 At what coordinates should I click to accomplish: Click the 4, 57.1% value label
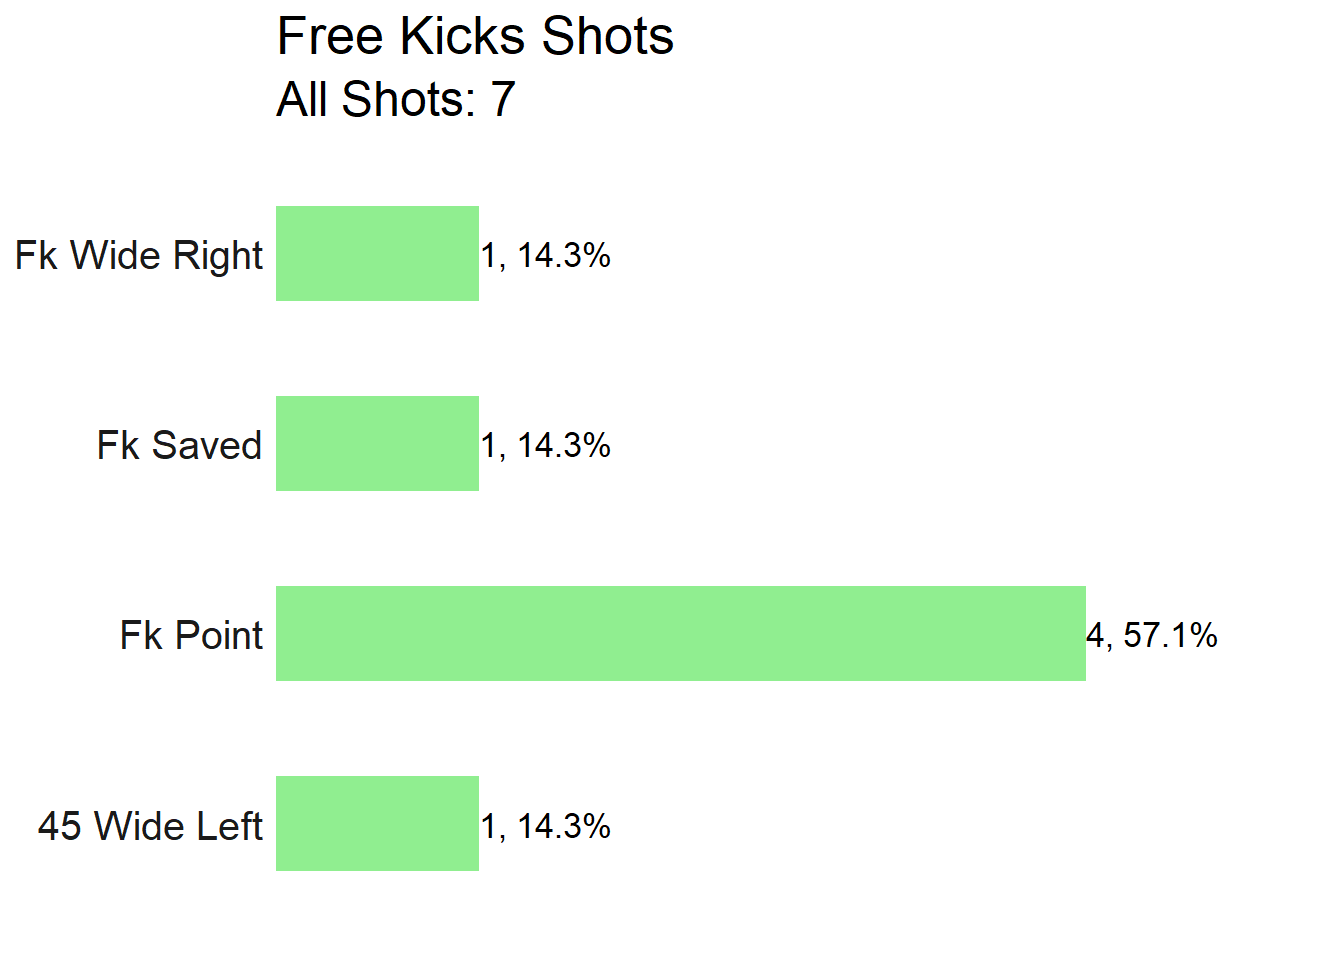pyautogui.click(x=1152, y=636)
